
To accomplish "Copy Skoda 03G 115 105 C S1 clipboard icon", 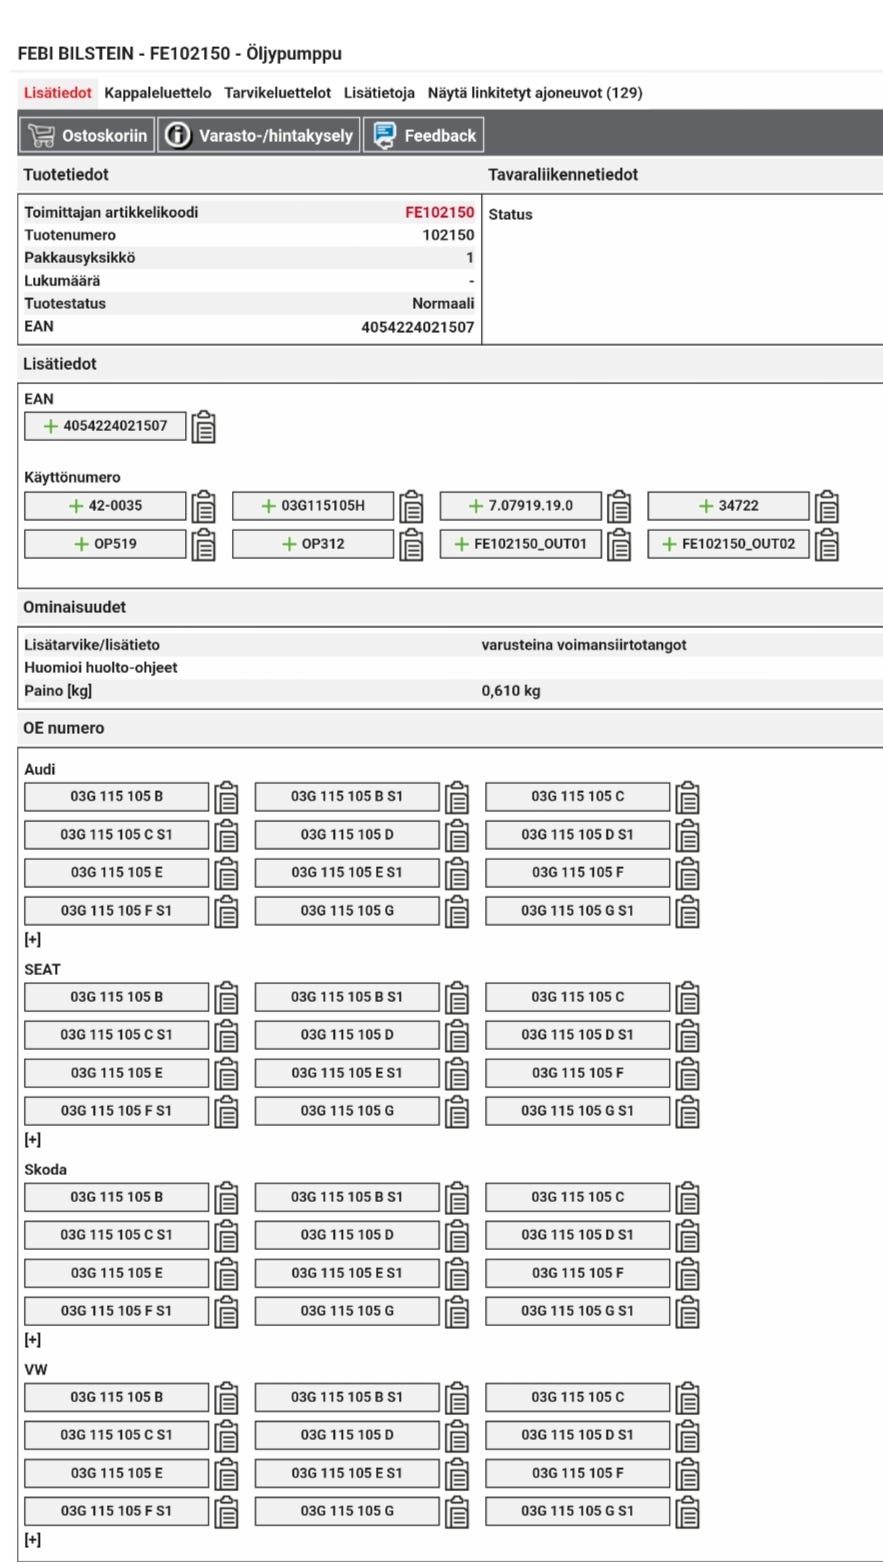I will tap(227, 1236).
